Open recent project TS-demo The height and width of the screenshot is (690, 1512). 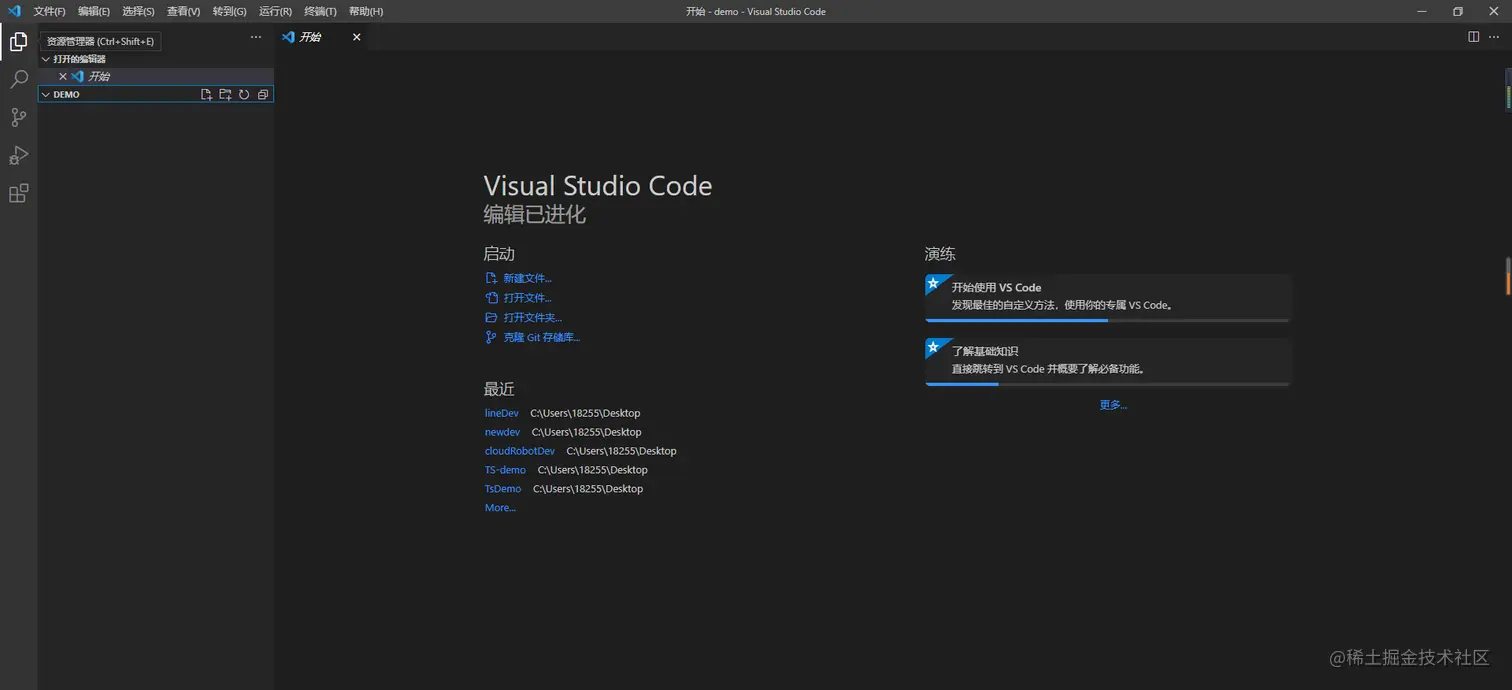(505, 470)
